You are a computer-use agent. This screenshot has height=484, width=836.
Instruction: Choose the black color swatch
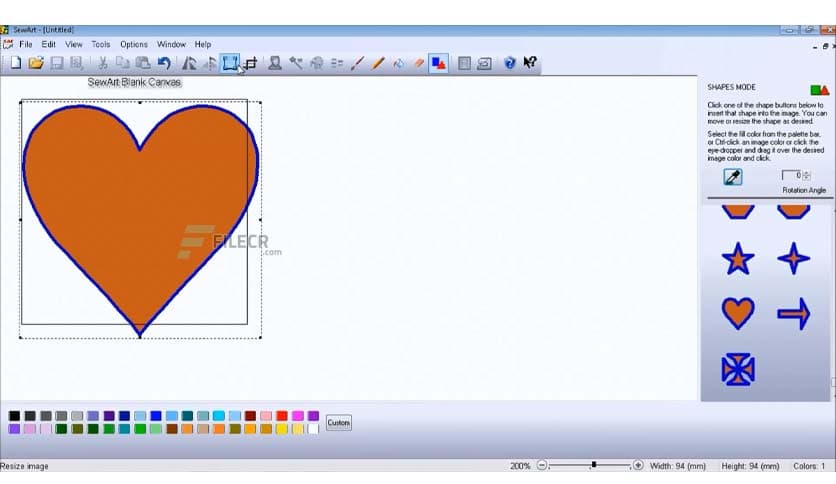pos(14,416)
